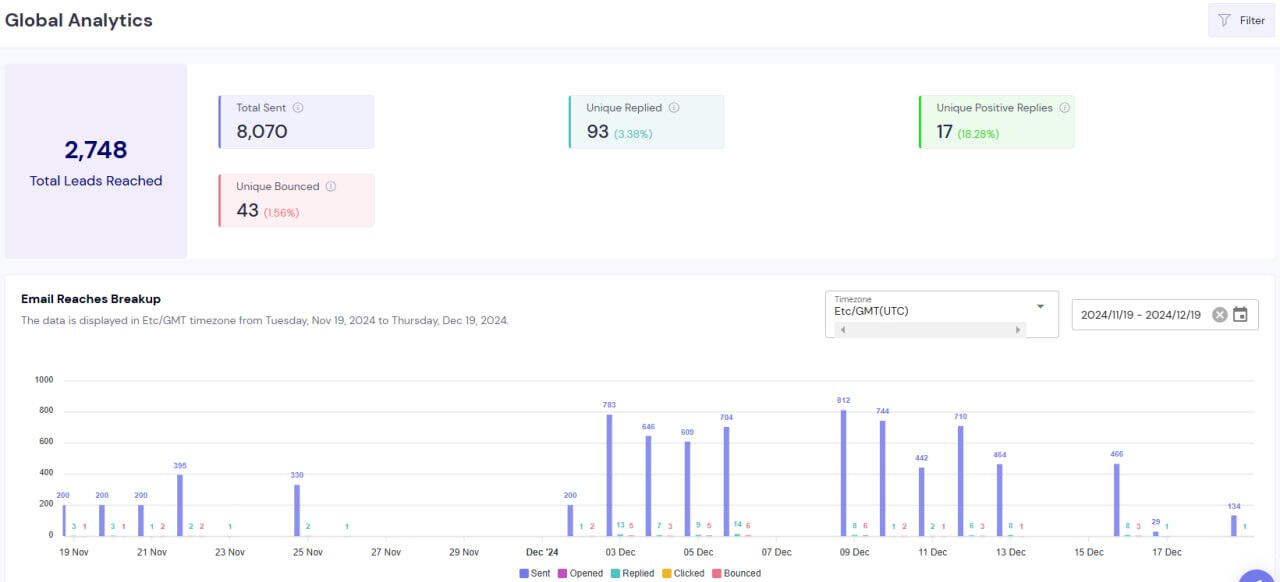Select the Total Leads Reached card
Screen dimensions: 1280x582
click(x=96, y=162)
